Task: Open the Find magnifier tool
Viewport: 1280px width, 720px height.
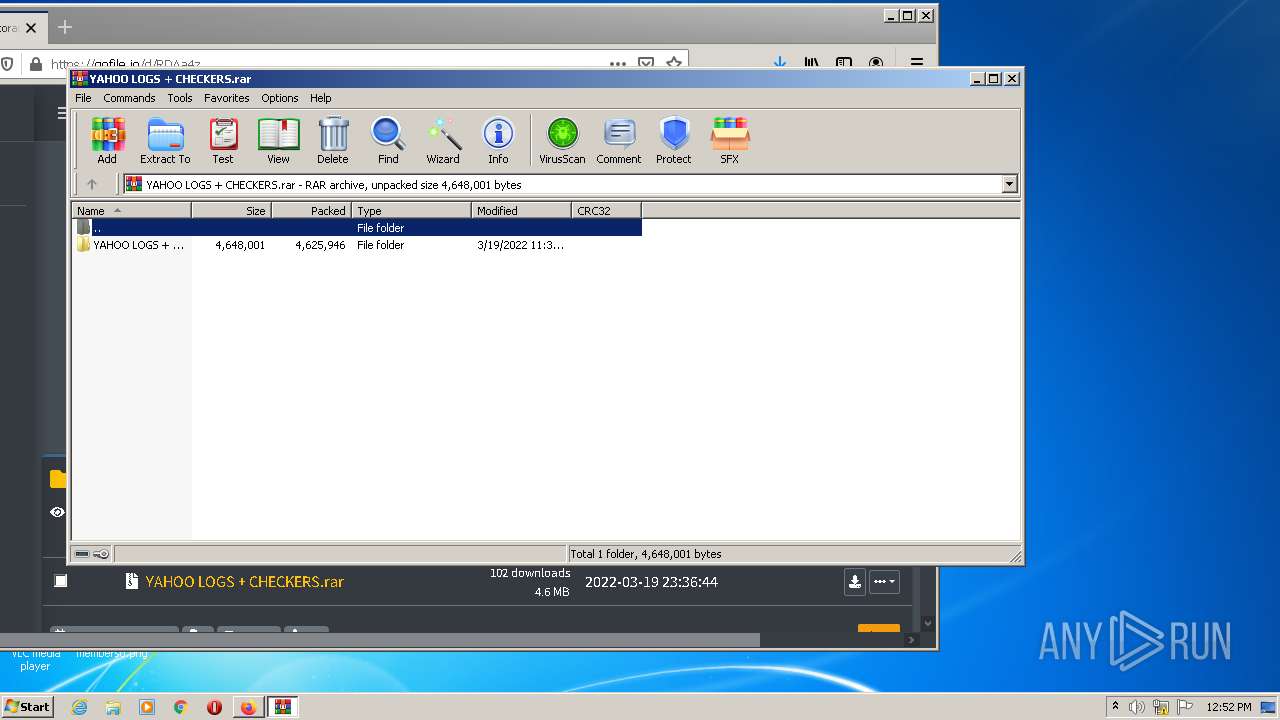Action: [x=388, y=140]
